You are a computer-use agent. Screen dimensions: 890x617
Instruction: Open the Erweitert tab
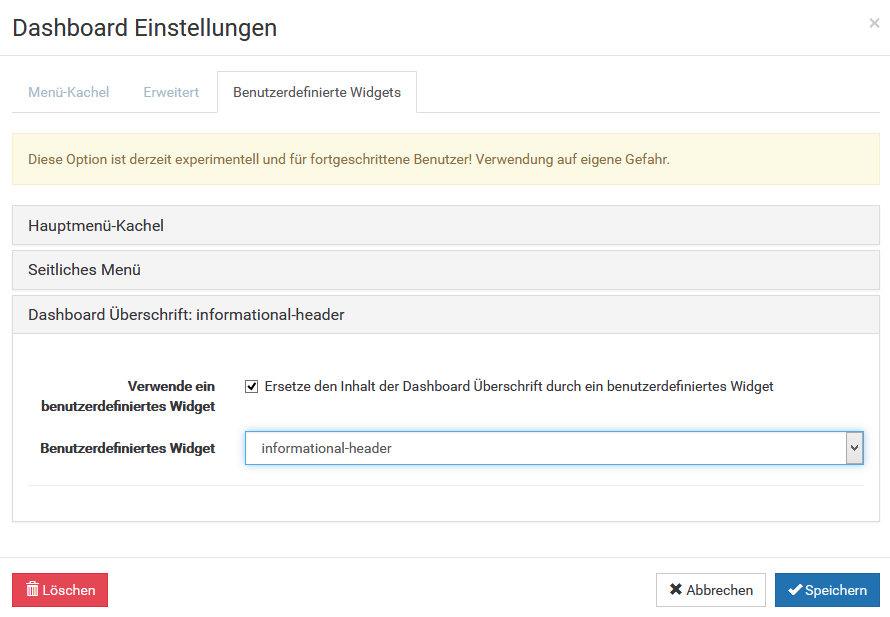[171, 92]
